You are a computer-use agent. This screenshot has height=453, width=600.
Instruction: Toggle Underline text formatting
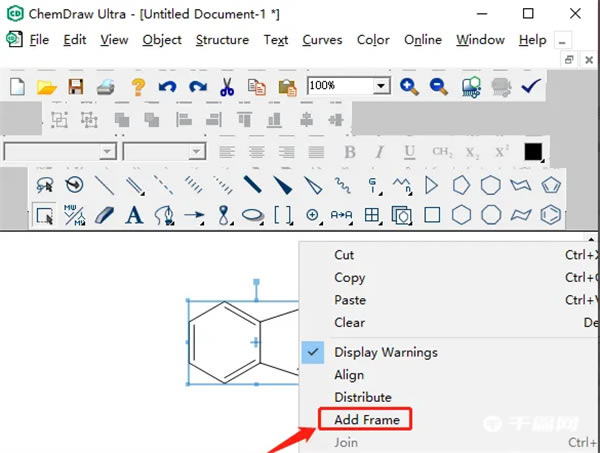(x=409, y=152)
